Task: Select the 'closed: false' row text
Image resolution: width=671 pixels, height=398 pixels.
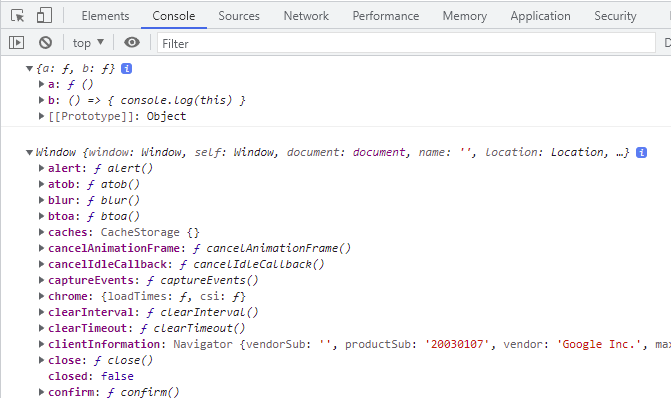Action: pyautogui.click(x=91, y=376)
